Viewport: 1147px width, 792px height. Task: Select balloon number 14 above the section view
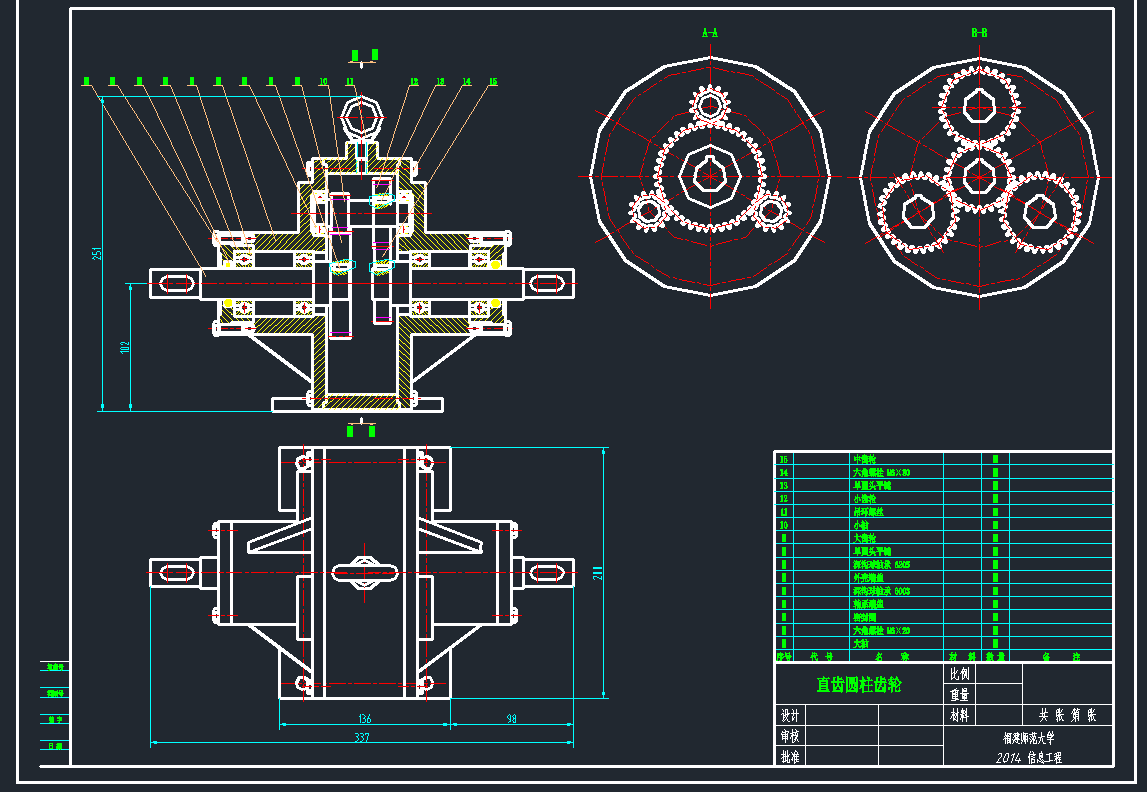tap(467, 81)
